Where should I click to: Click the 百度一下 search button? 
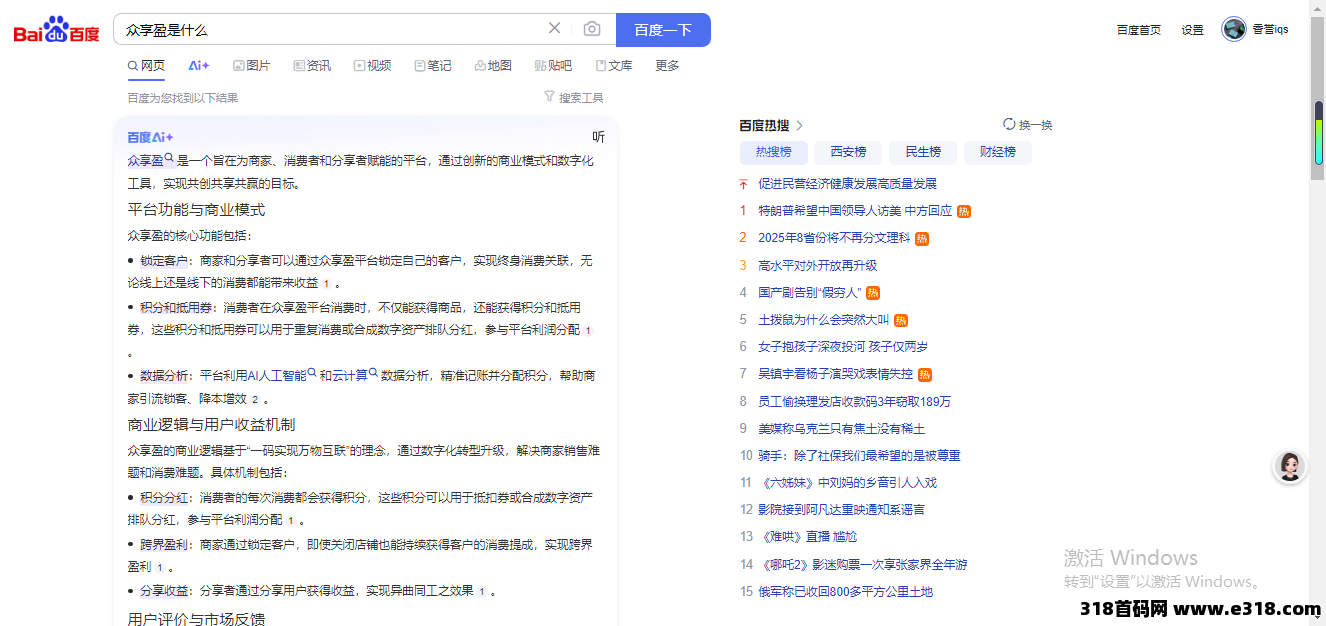663,29
